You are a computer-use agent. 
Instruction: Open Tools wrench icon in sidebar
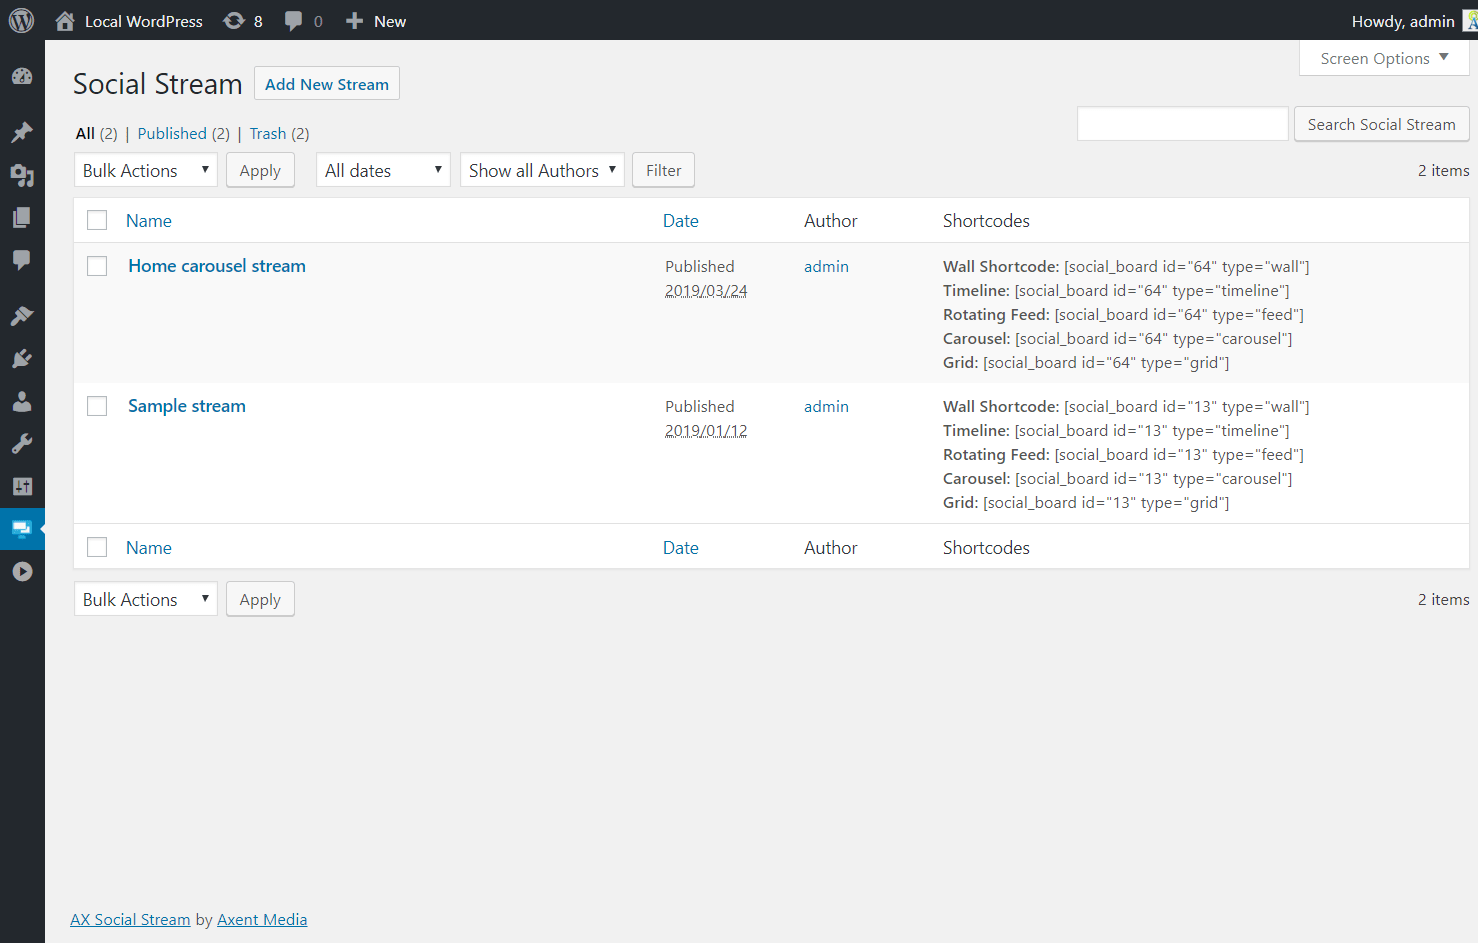[22, 444]
